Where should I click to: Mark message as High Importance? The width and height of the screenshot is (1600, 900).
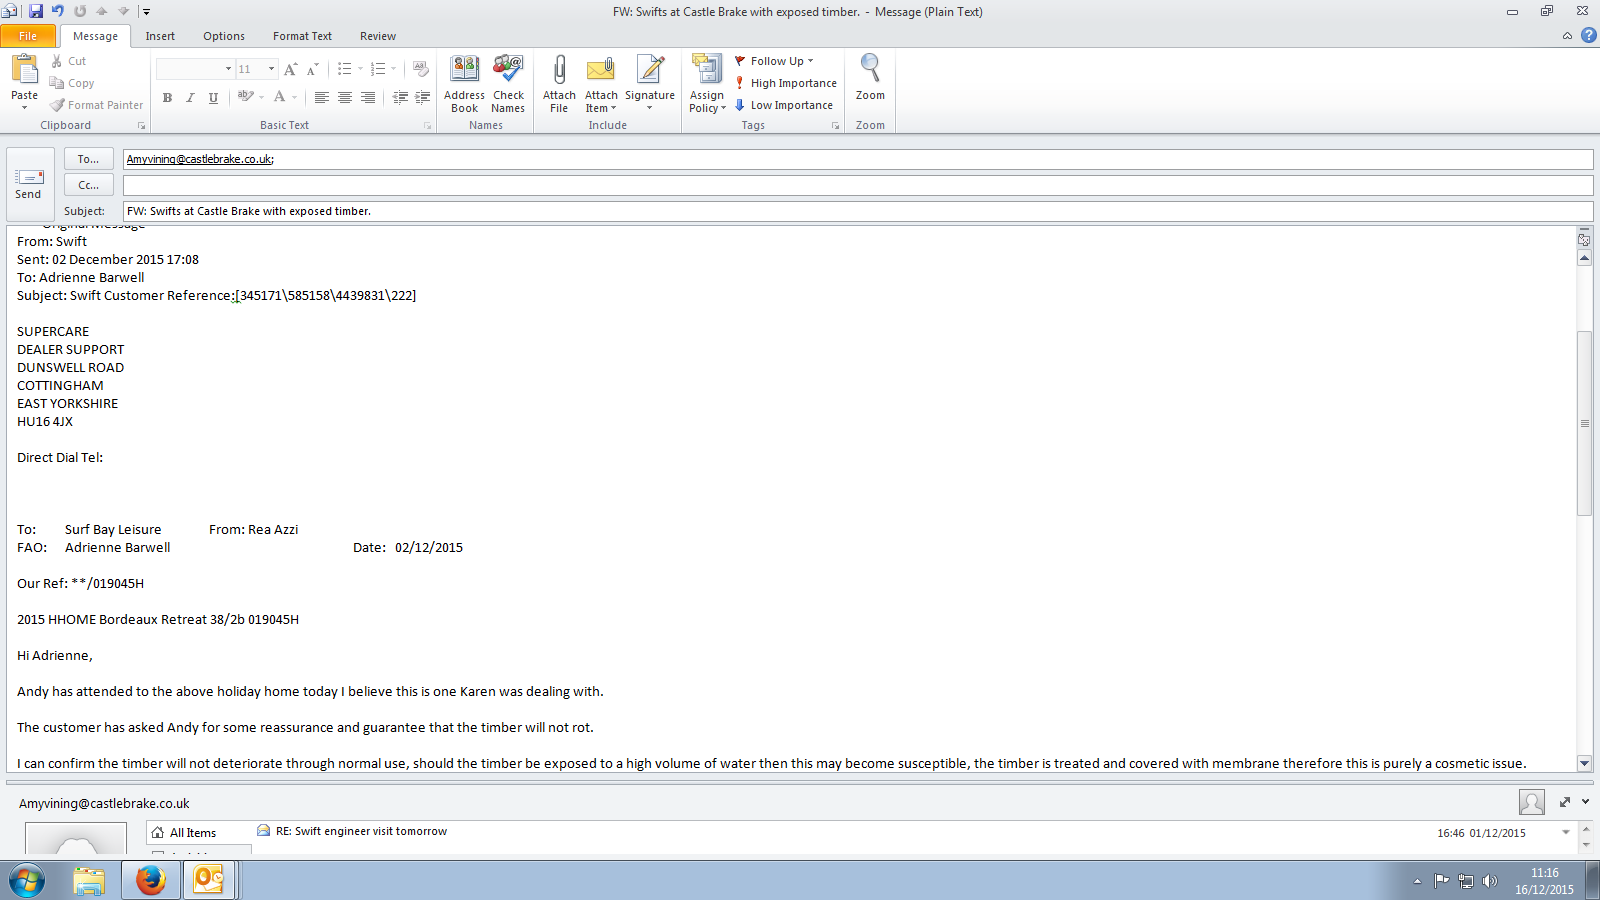(x=786, y=83)
